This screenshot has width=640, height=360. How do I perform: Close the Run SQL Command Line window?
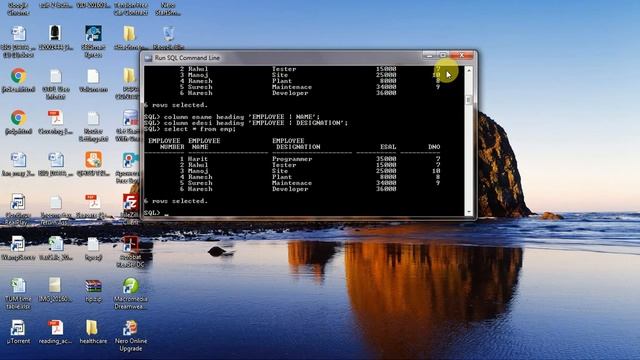tap(462, 55)
